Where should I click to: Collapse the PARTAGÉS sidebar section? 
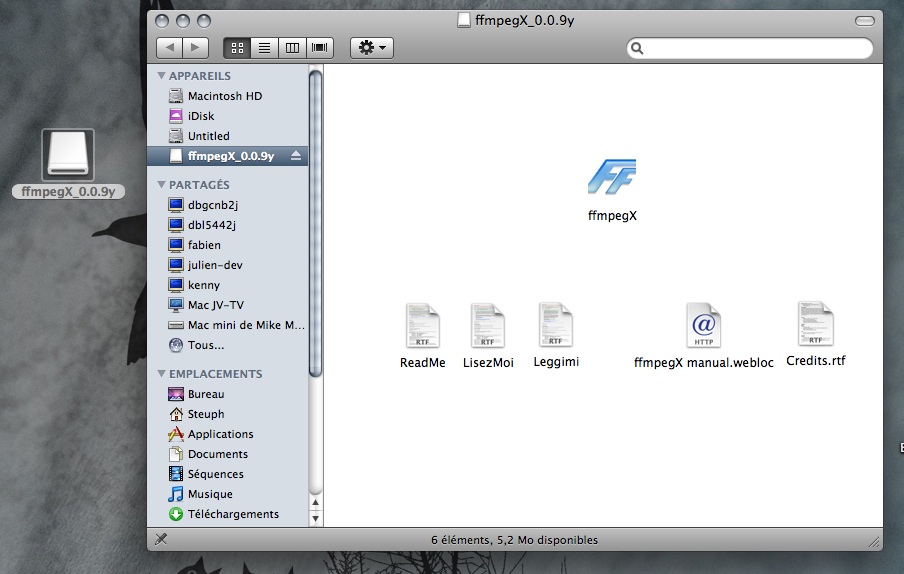(161, 185)
